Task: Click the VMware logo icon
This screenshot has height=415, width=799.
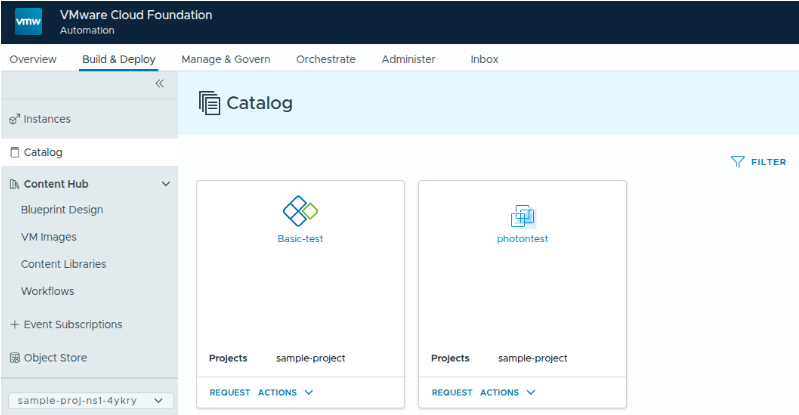Action: pos(28,21)
